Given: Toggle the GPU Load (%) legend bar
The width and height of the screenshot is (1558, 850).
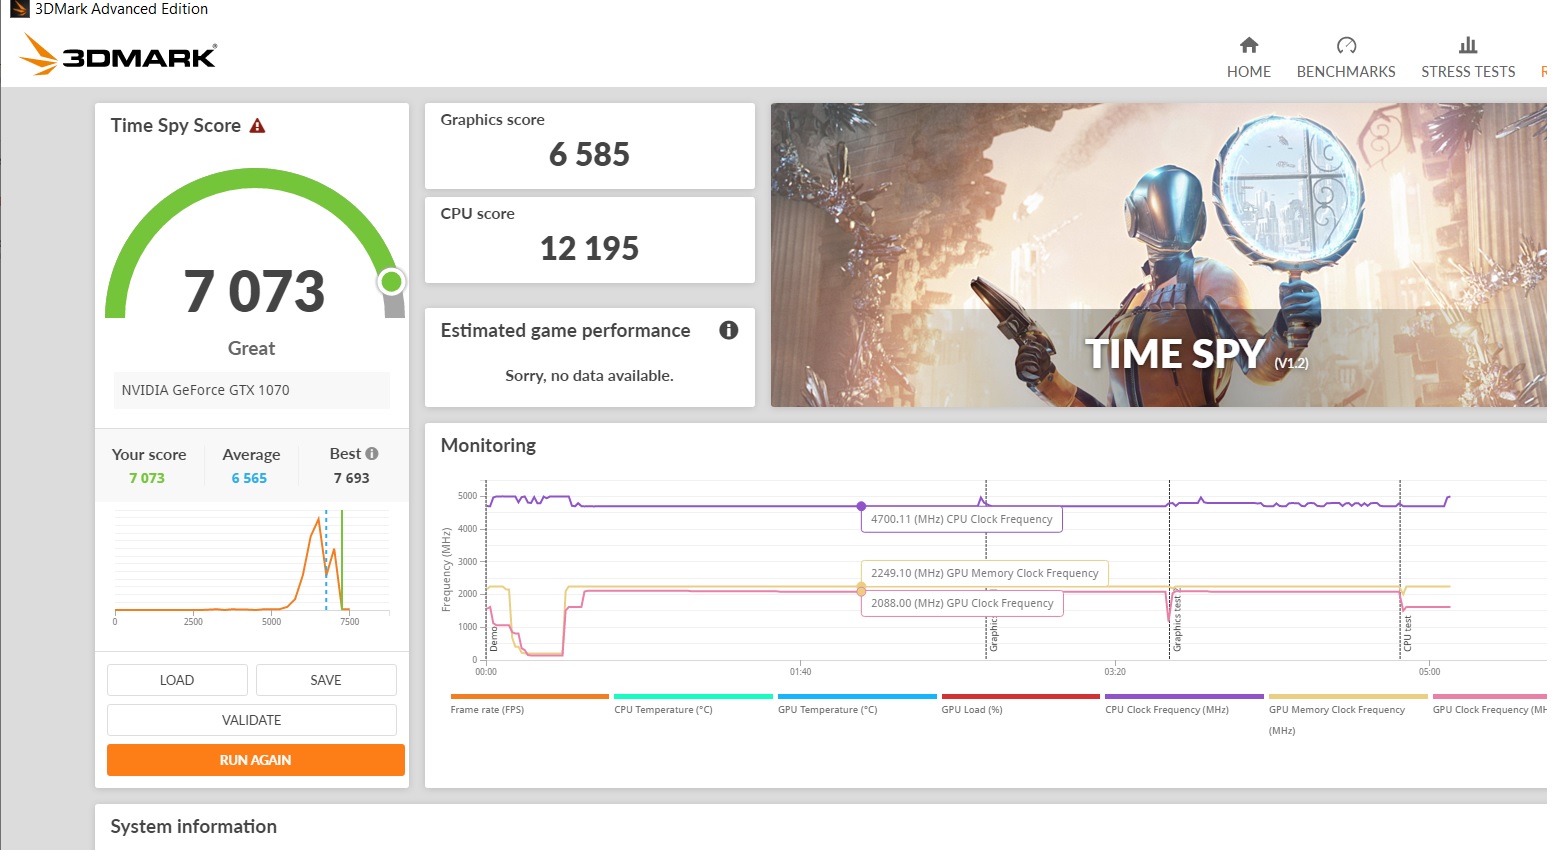Looking at the screenshot, I should click(x=1020, y=697).
